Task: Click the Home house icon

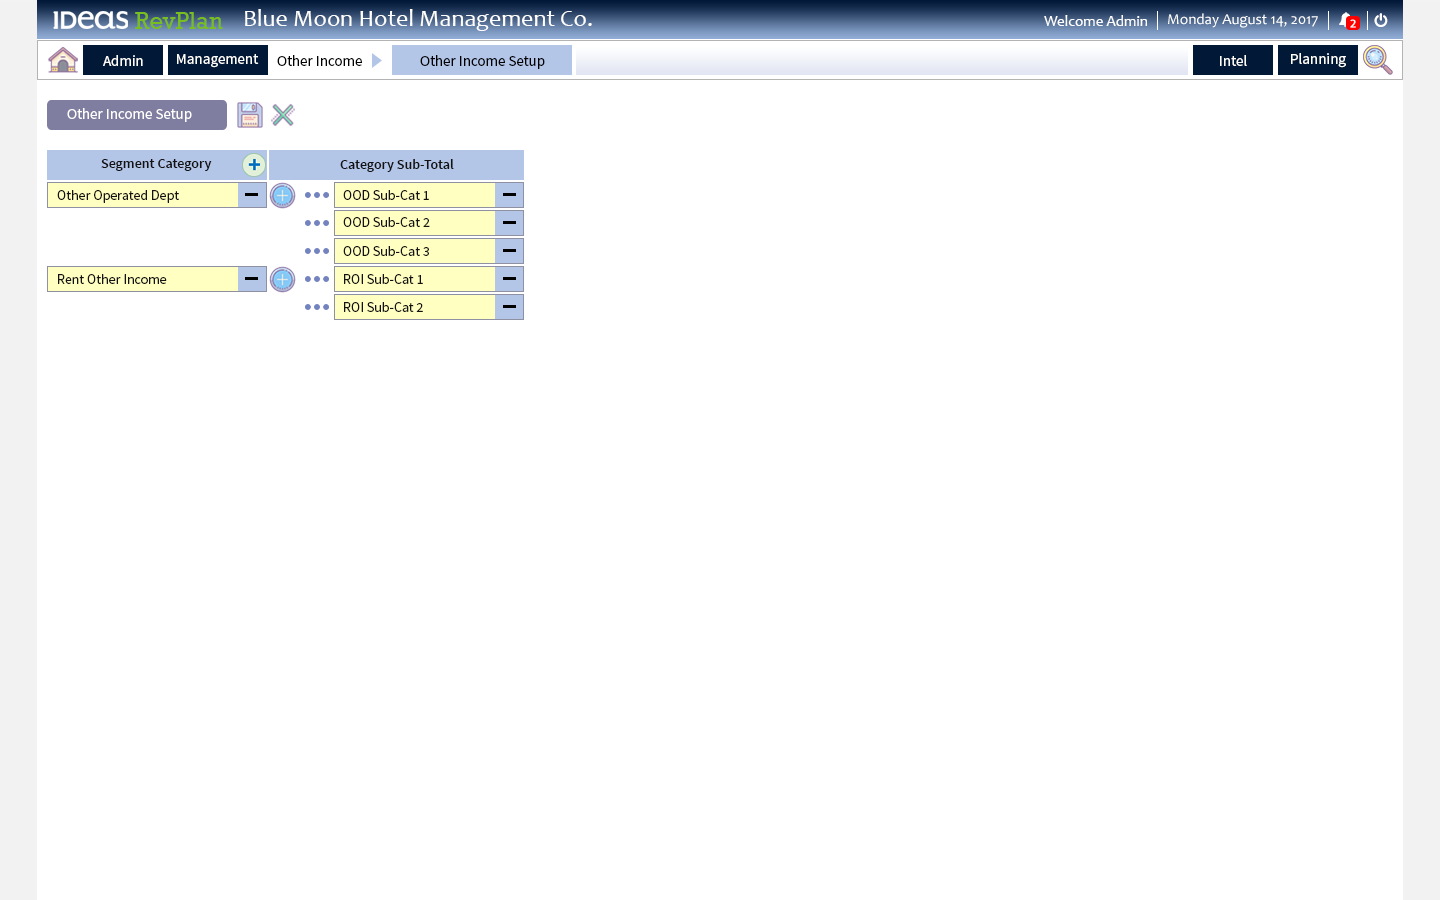Action: tap(63, 60)
